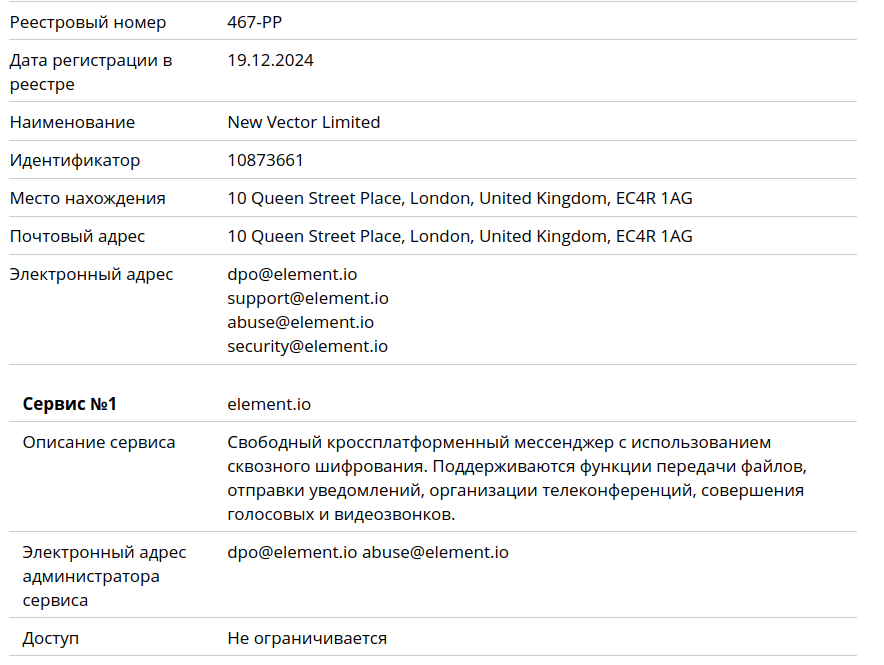The height and width of the screenshot is (665, 884).
Task: Click dpo@element.io in service administrator row
Action: (292, 552)
